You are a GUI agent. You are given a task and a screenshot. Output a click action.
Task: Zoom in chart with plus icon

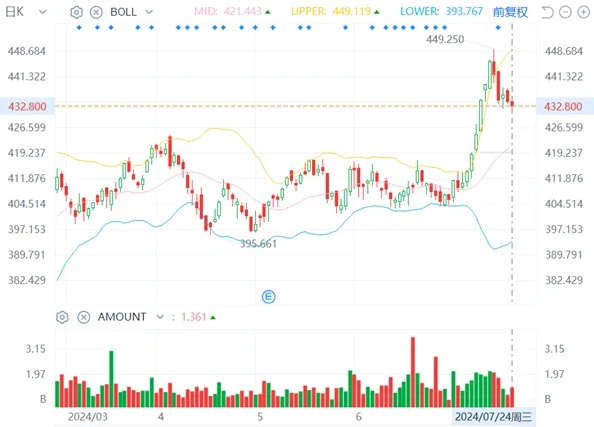pyautogui.click(x=583, y=12)
